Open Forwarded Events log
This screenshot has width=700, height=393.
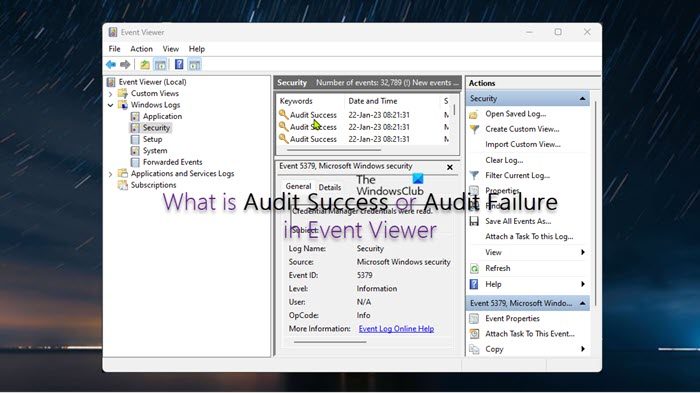click(172, 162)
